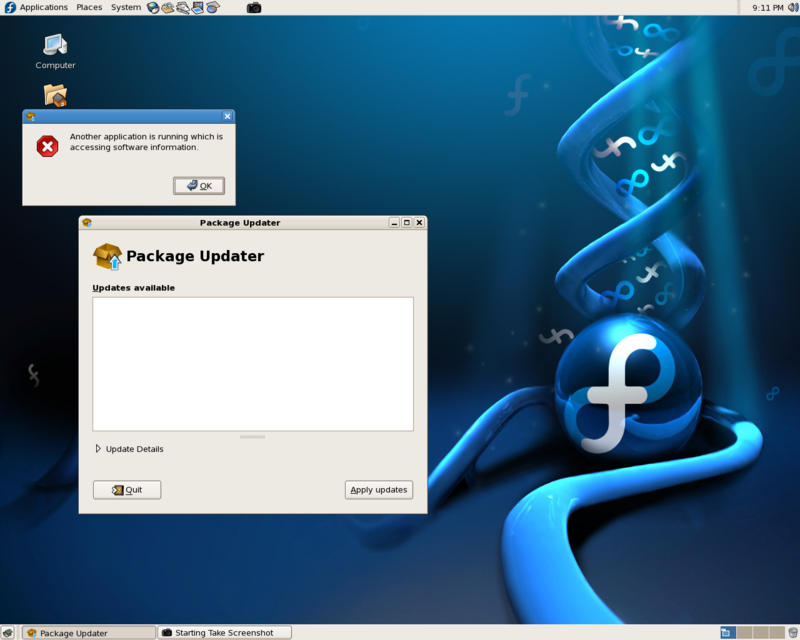
Task: Launch the word processor launcher icon
Action: coord(183,7)
